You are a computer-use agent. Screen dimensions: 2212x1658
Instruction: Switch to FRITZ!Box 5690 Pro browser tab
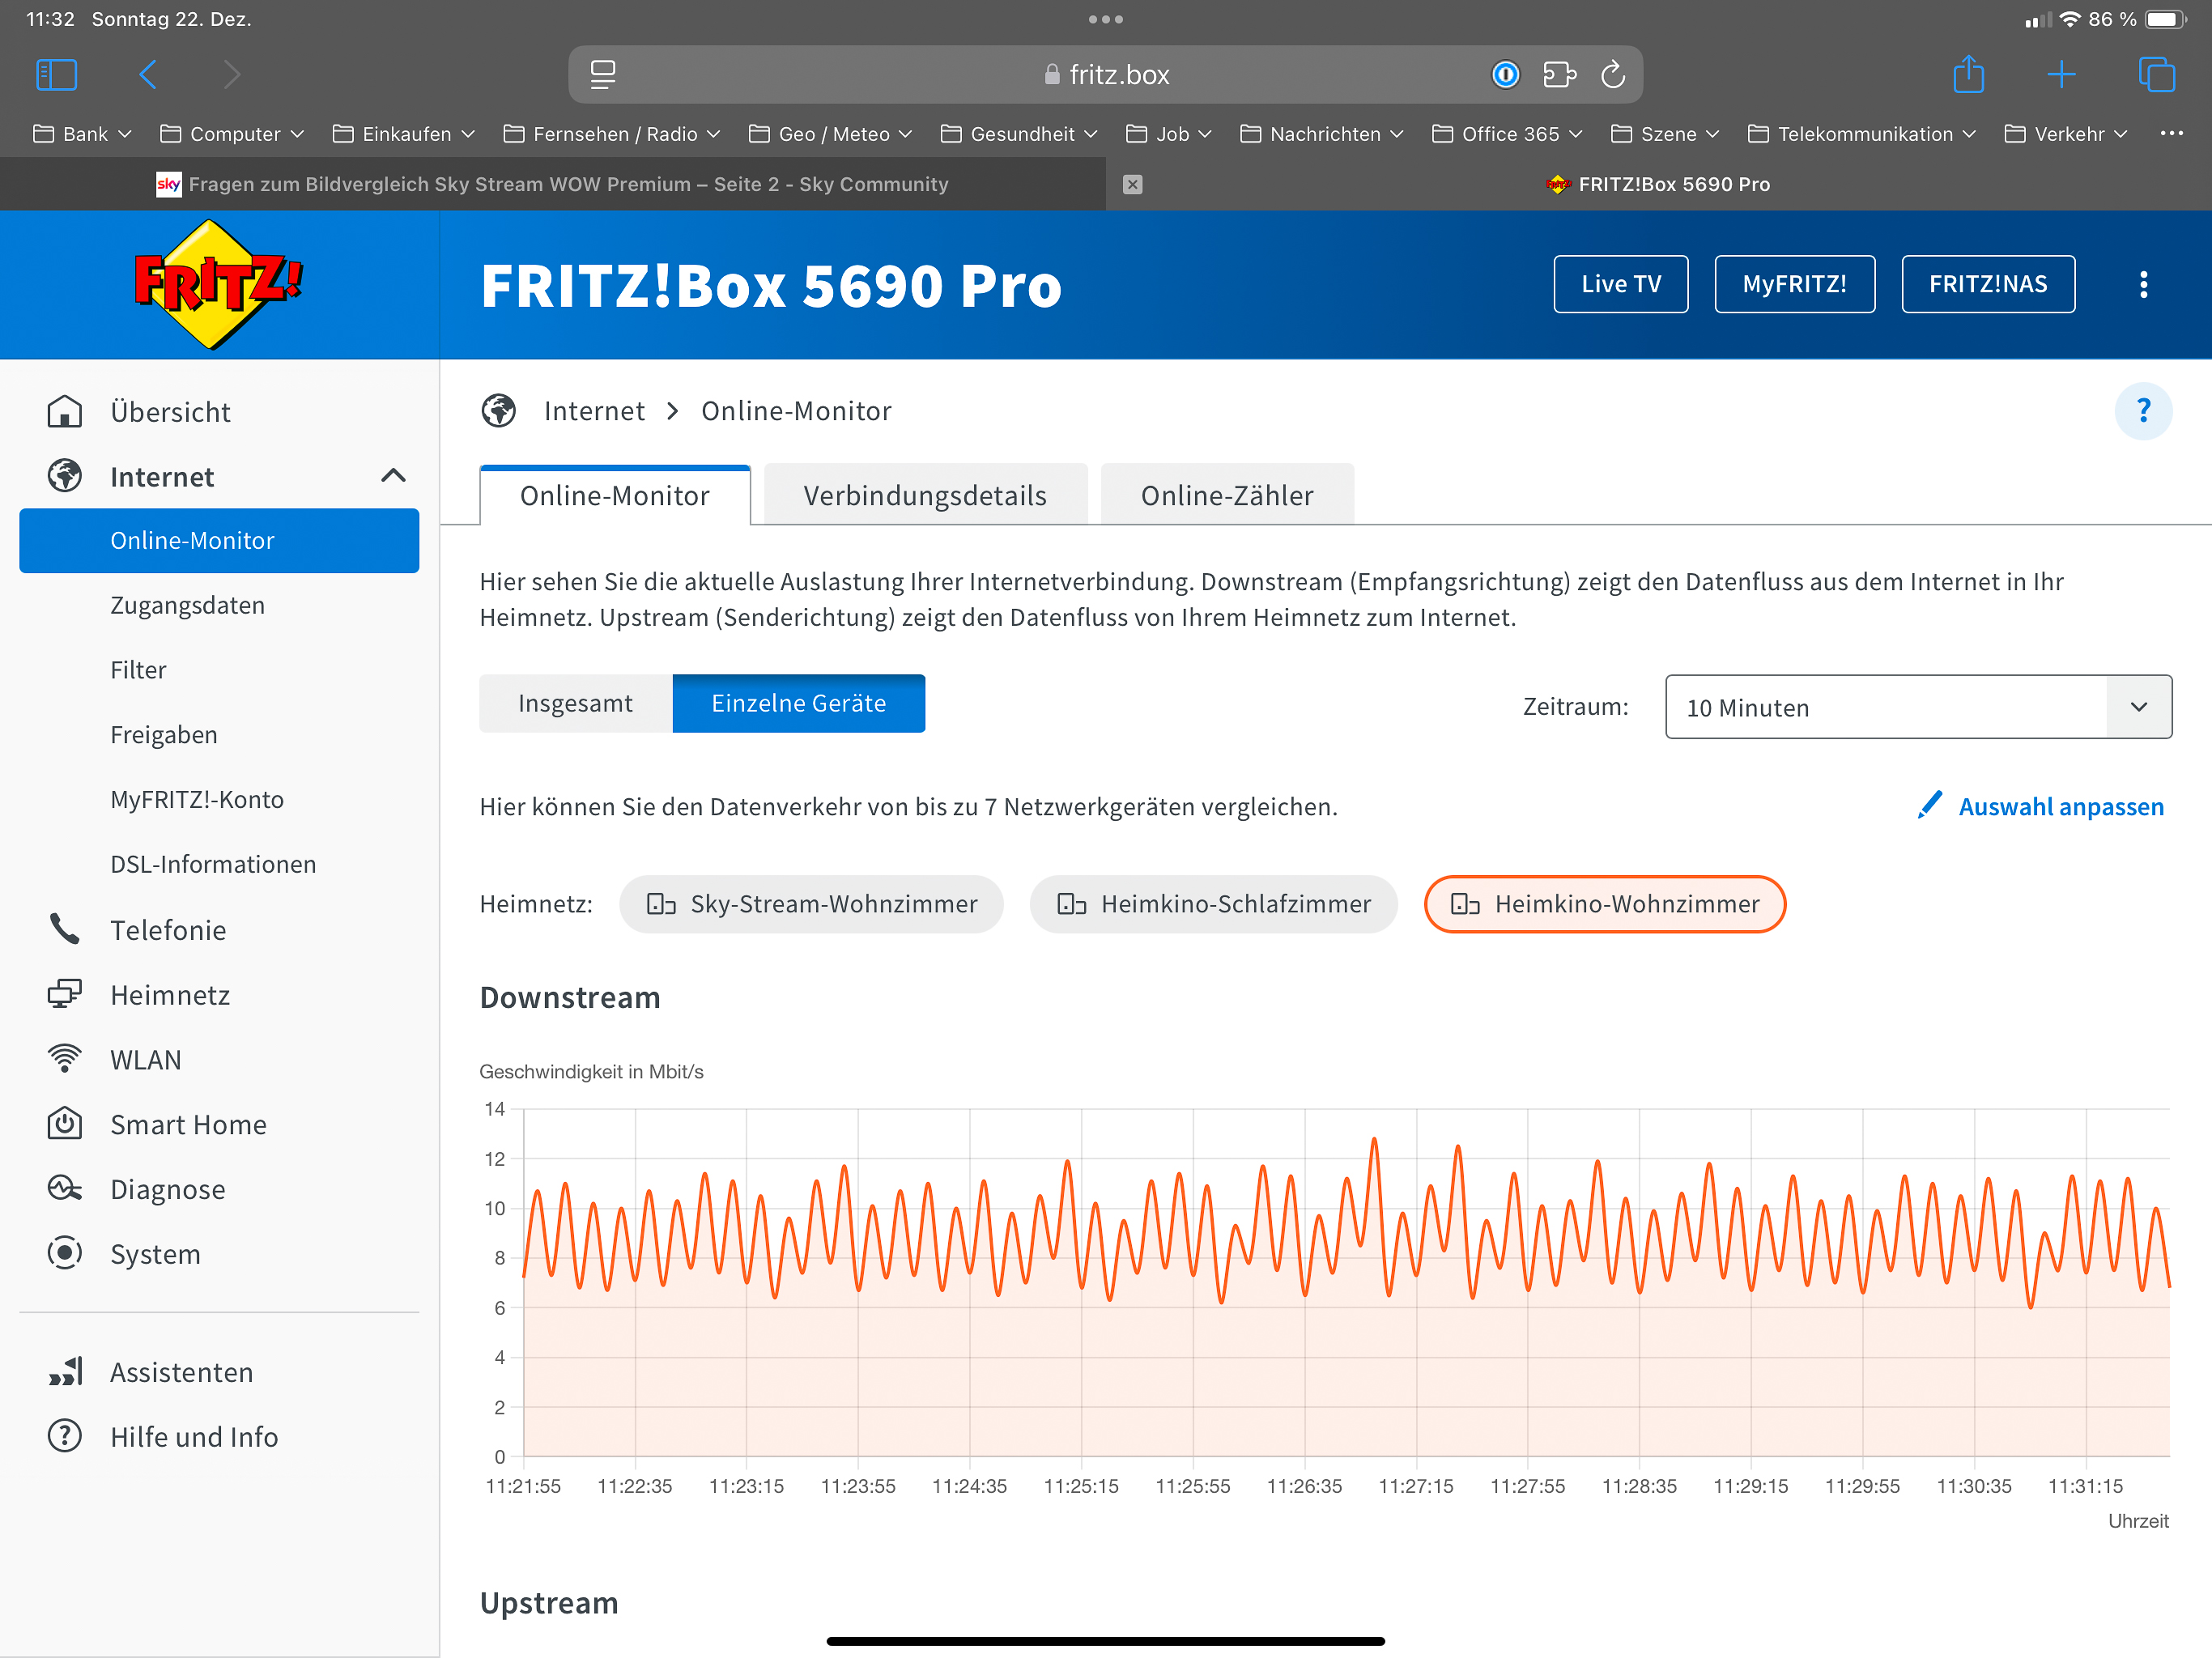[1658, 184]
